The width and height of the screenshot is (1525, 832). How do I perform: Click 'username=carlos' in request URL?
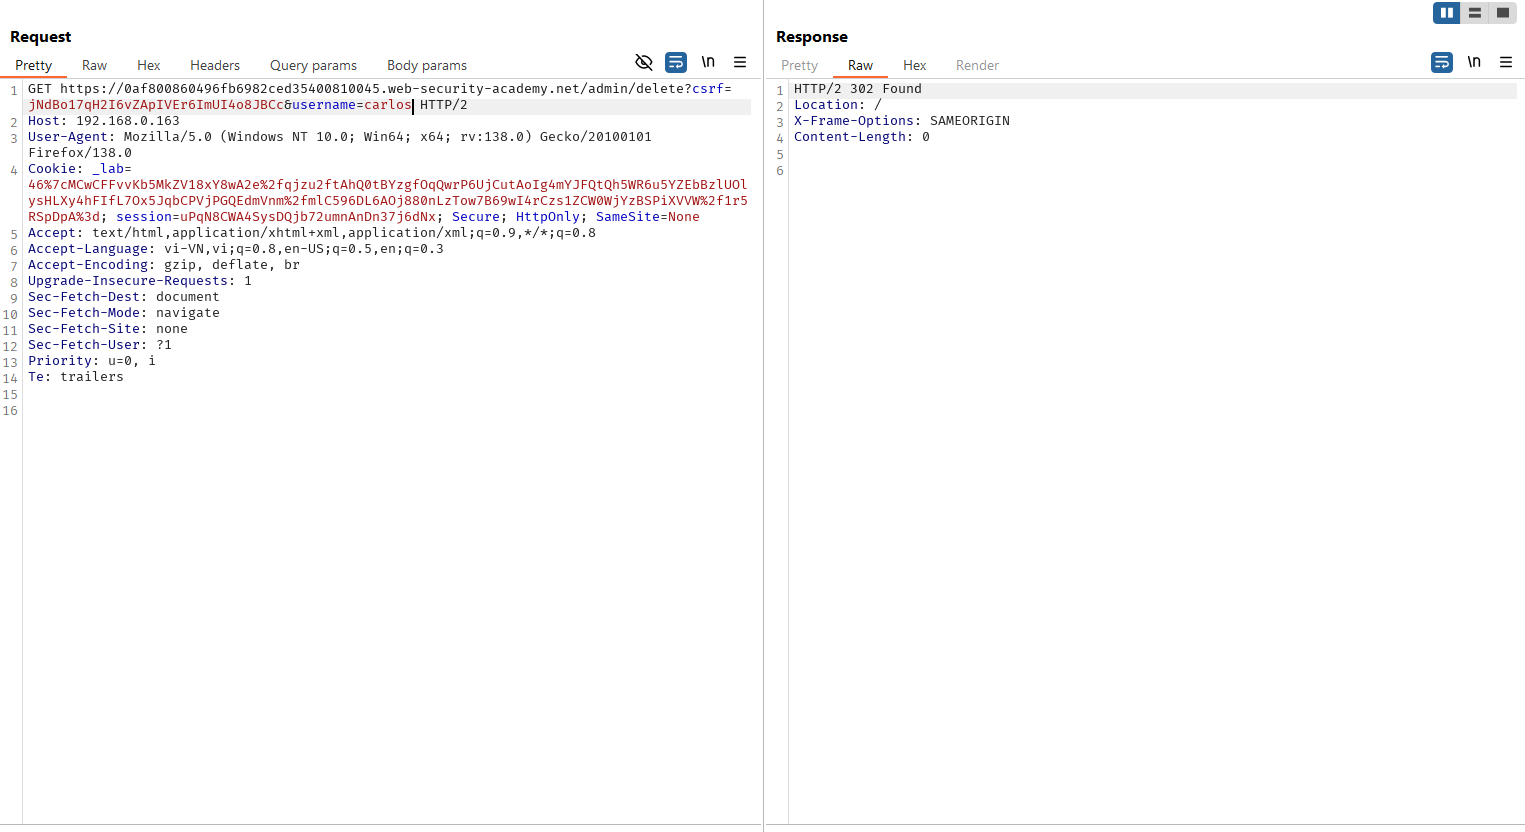click(351, 105)
